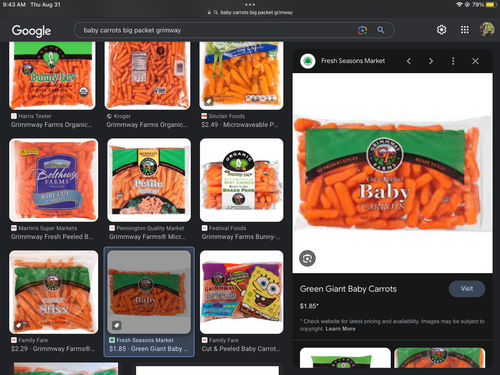Go to previous image in preview panel
500x375 pixels.
tap(409, 61)
